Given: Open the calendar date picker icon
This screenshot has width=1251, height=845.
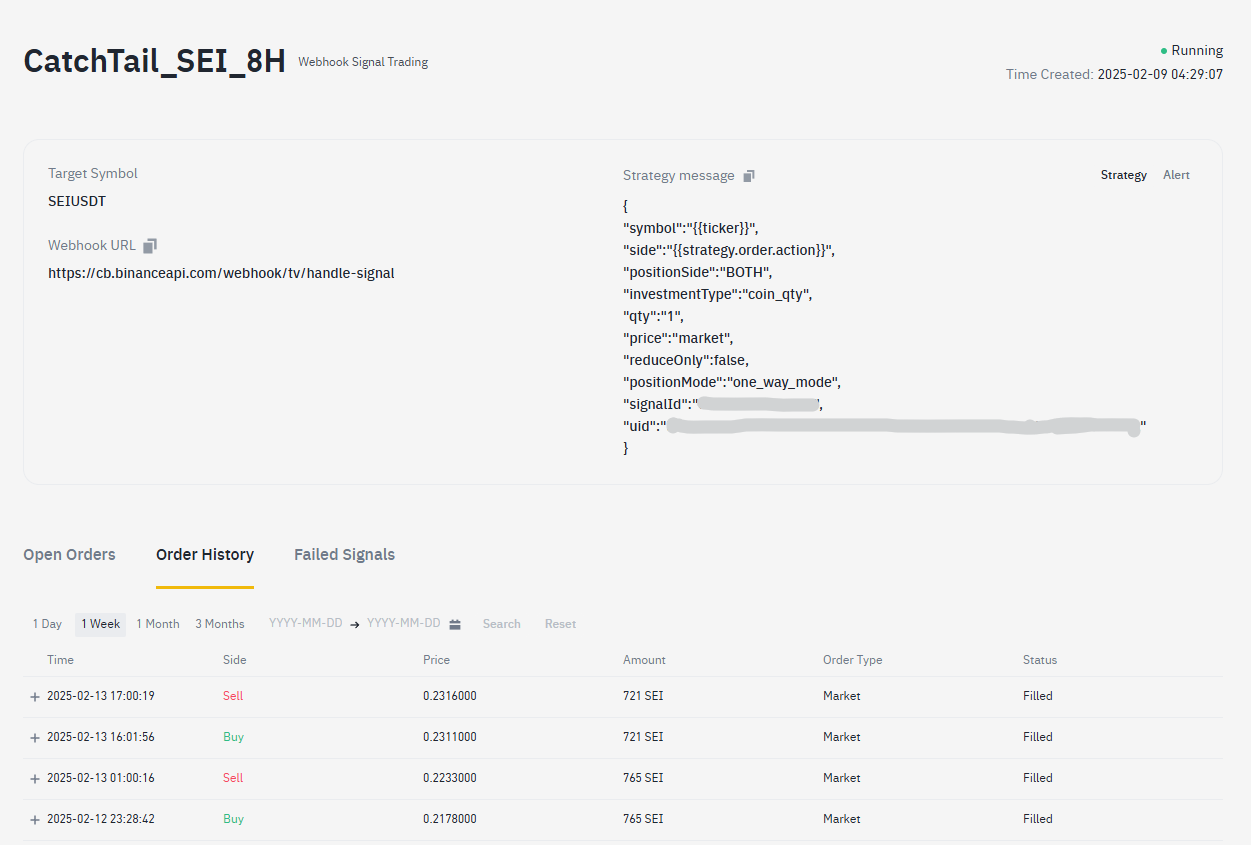Looking at the screenshot, I should (455, 624).
